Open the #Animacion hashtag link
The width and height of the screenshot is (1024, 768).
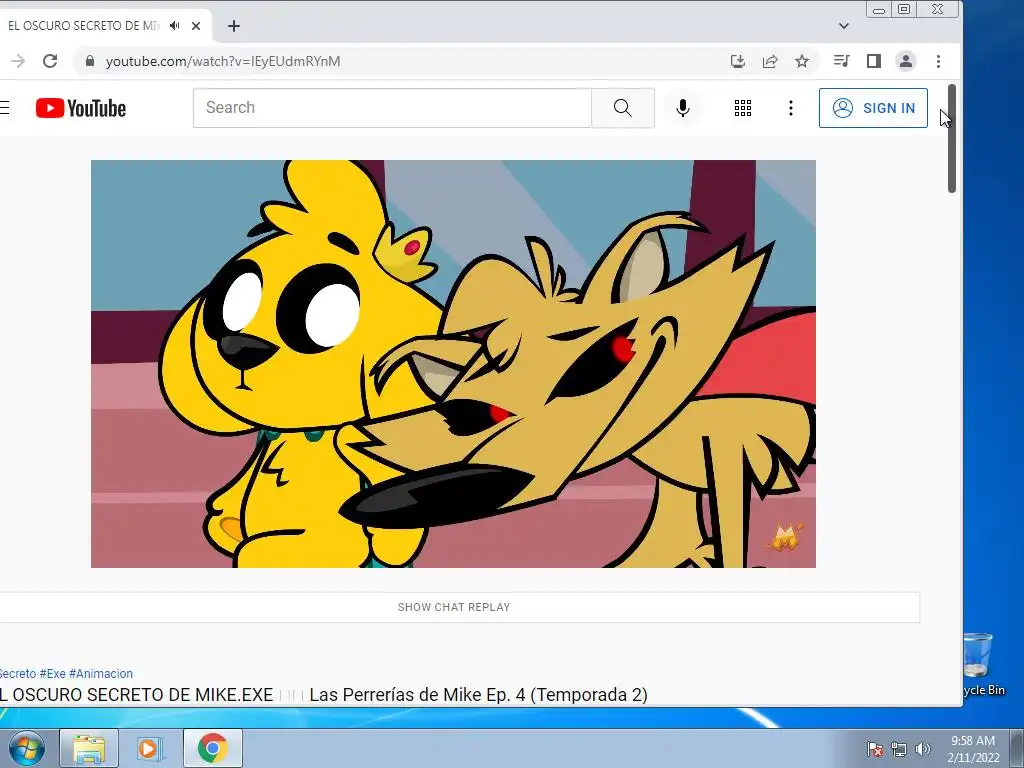101,673
